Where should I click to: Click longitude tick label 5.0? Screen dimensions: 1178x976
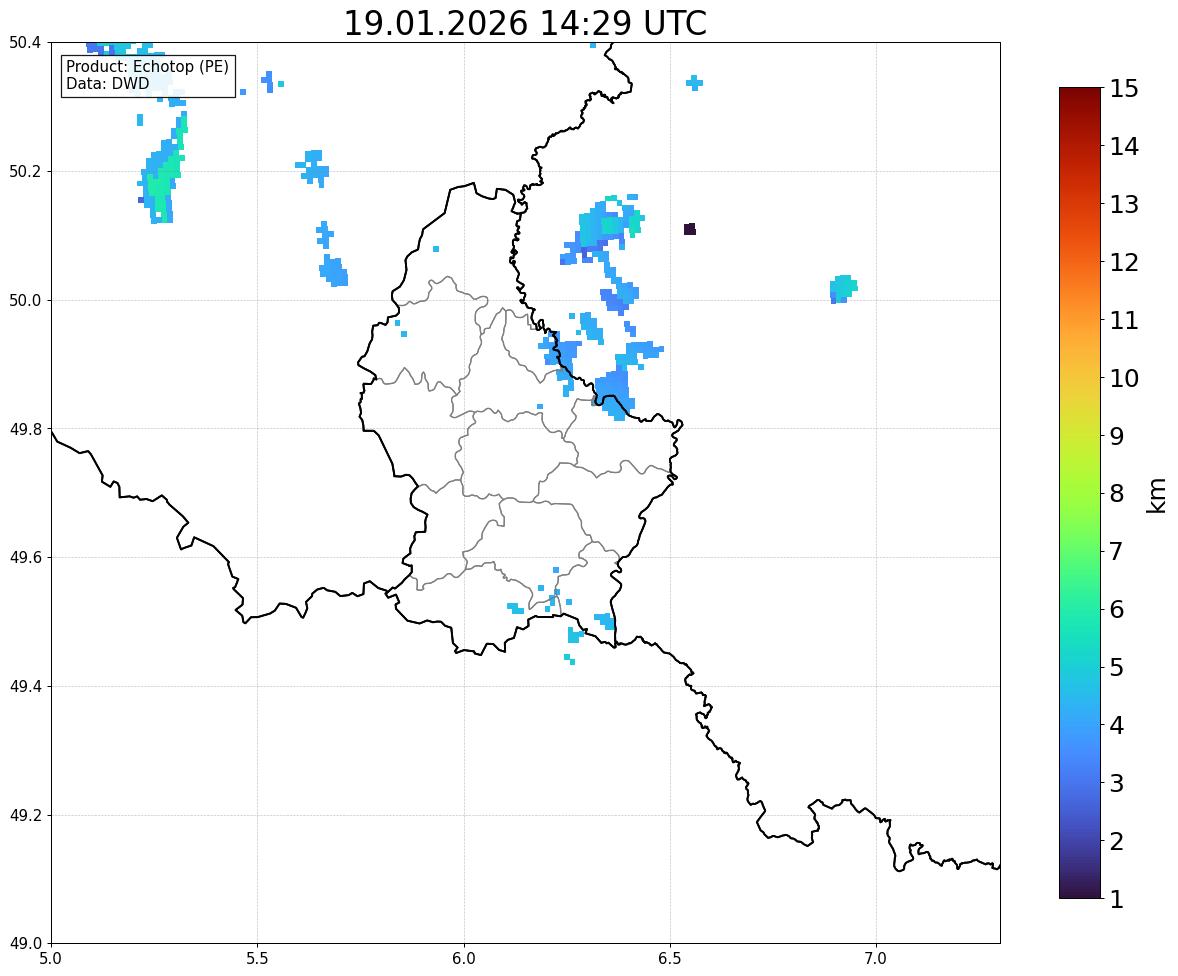click(51, 959)
